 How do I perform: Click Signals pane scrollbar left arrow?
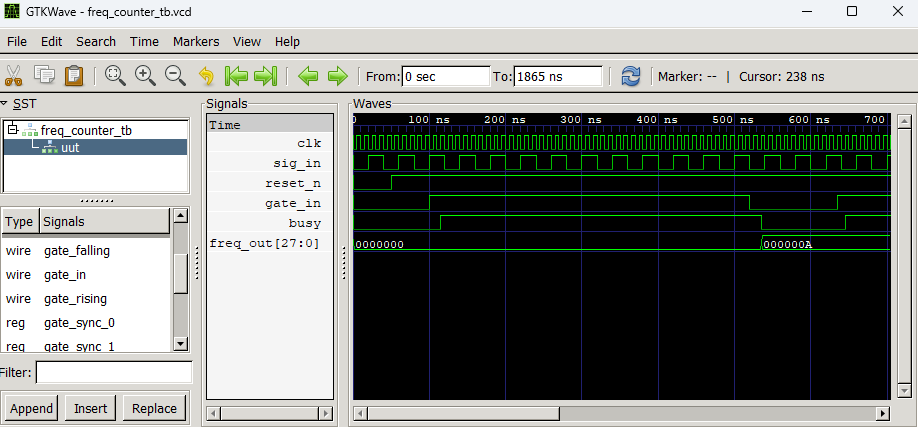[x=214, y=414]
